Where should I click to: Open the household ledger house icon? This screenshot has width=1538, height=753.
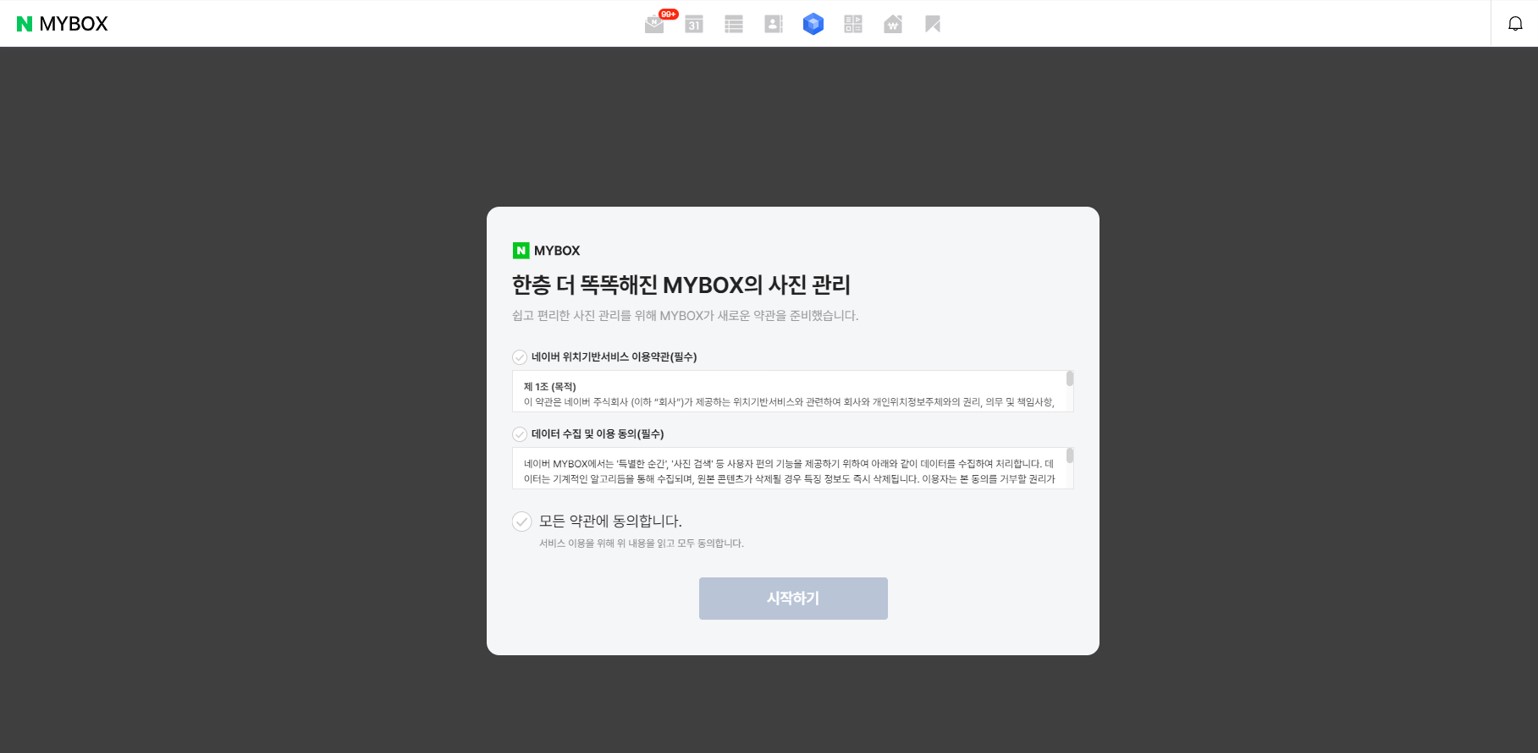click(x=893, y=24)
